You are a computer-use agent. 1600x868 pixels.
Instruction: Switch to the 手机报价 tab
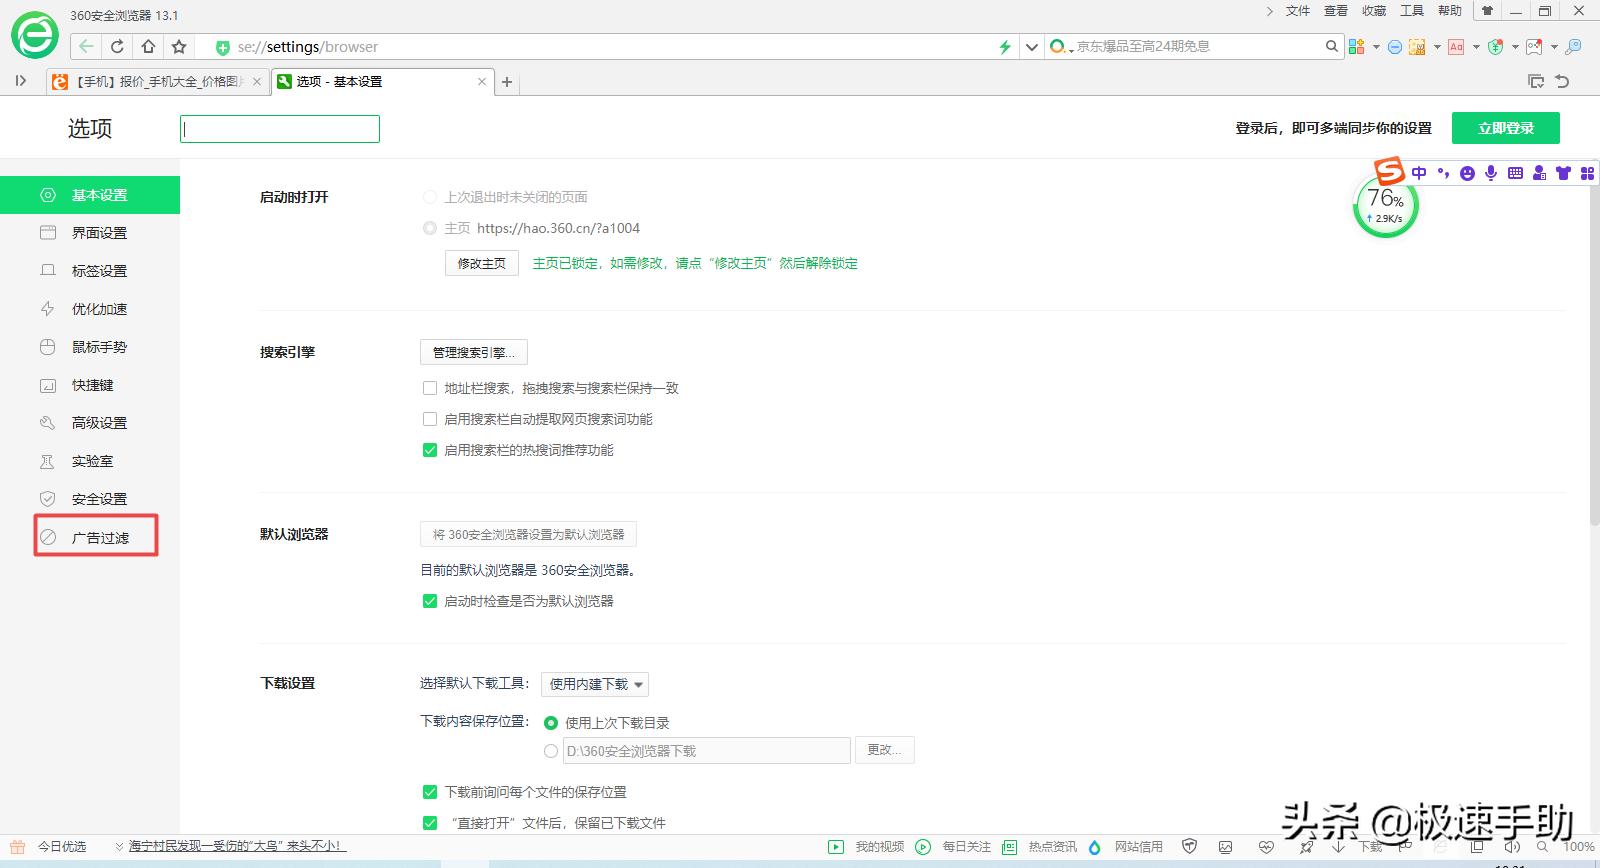(159, 82)
